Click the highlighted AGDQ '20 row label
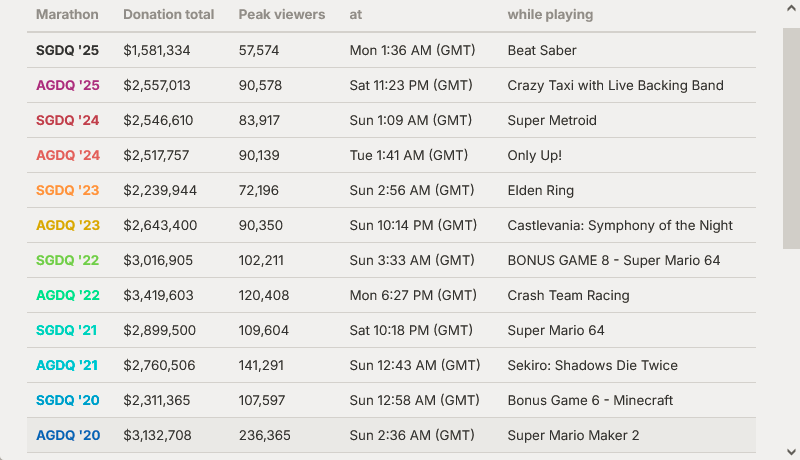The height and width of the screenshot is (460, 800). point(68,435)
